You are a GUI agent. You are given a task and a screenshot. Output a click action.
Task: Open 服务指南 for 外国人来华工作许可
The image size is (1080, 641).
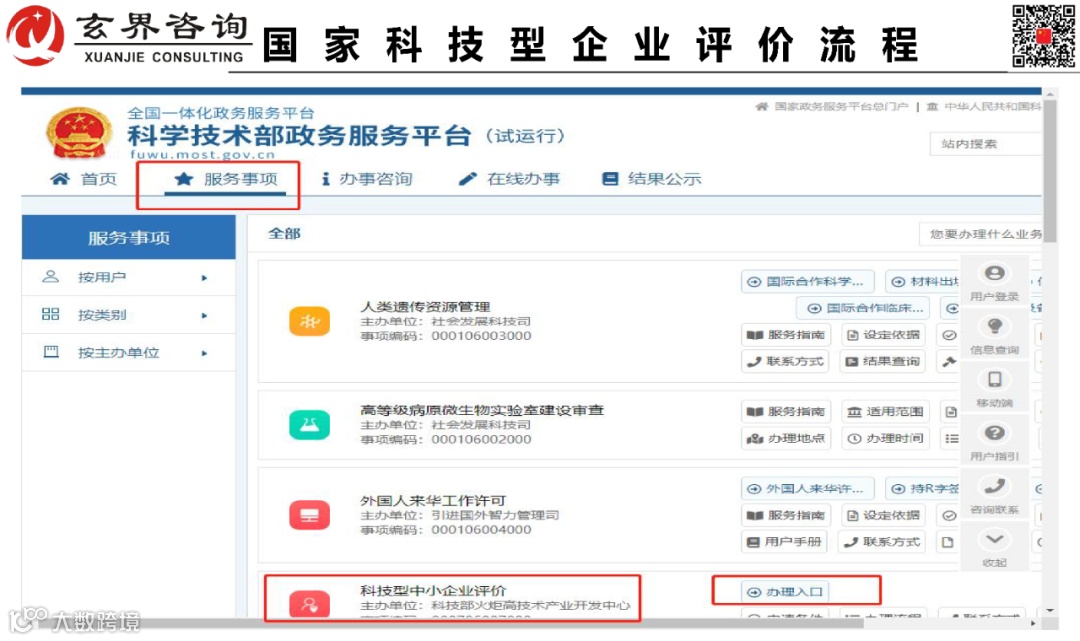coord(786,515)
